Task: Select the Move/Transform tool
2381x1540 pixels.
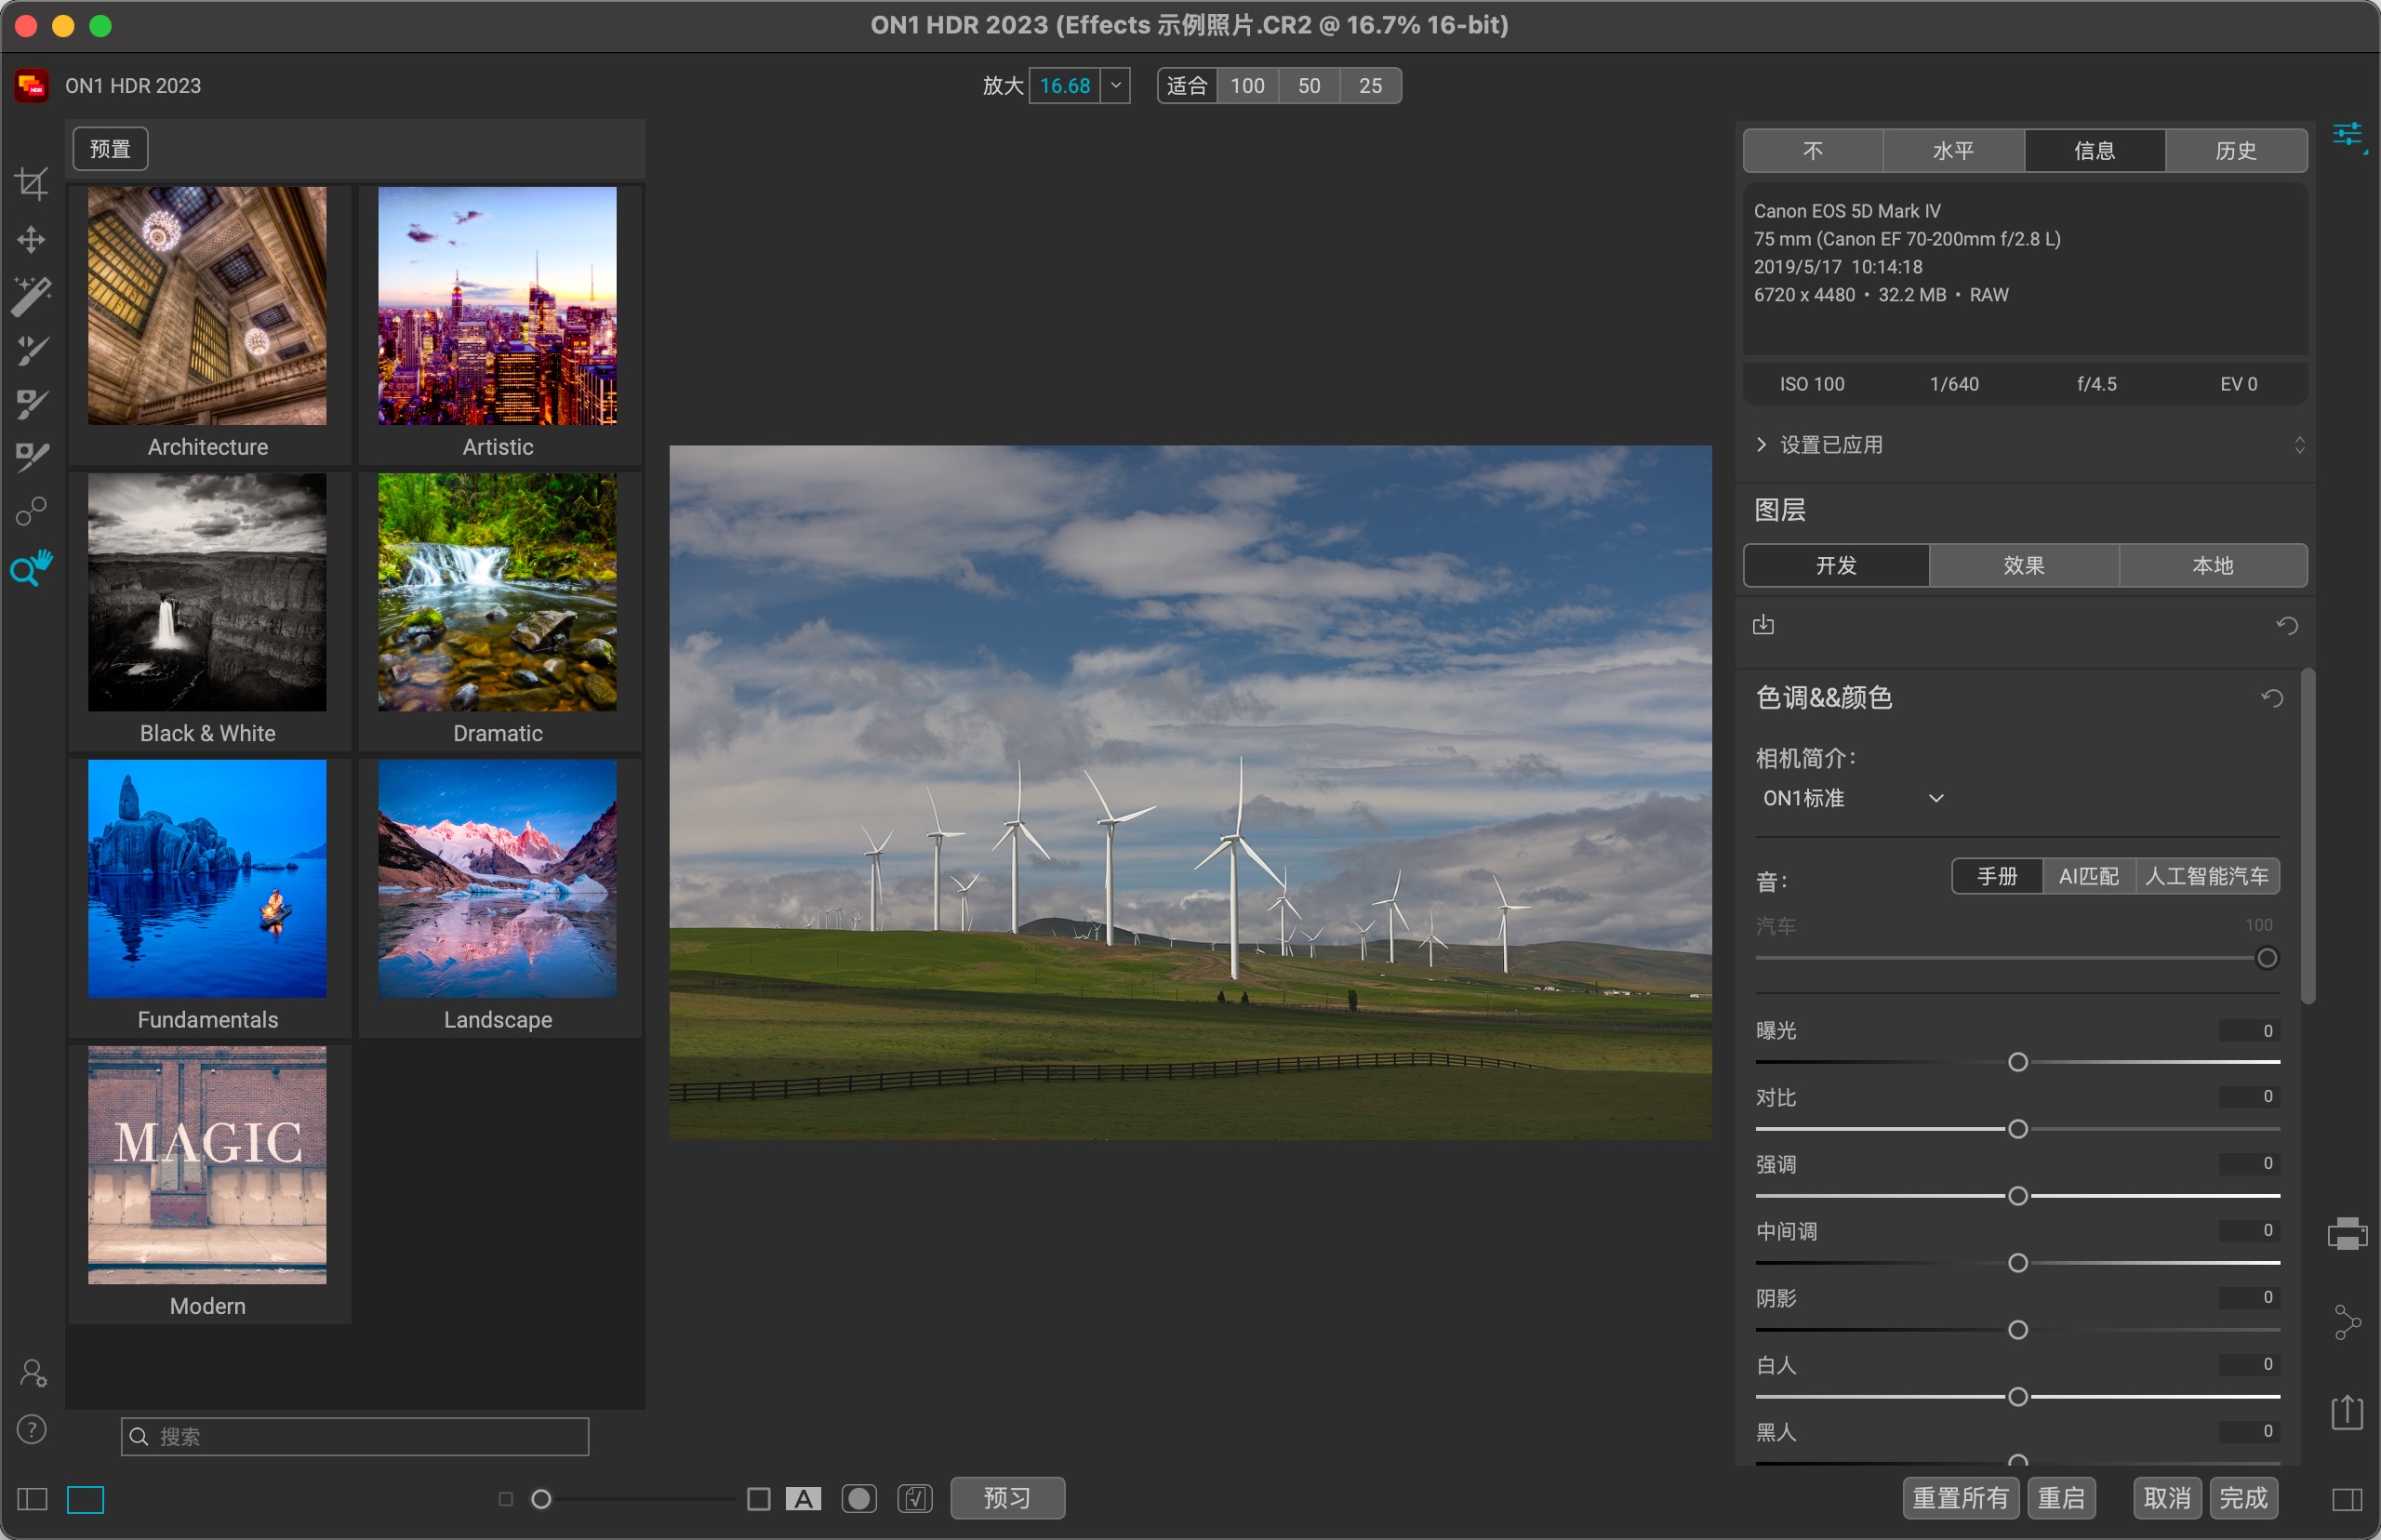Action: (x=31, y=239)
